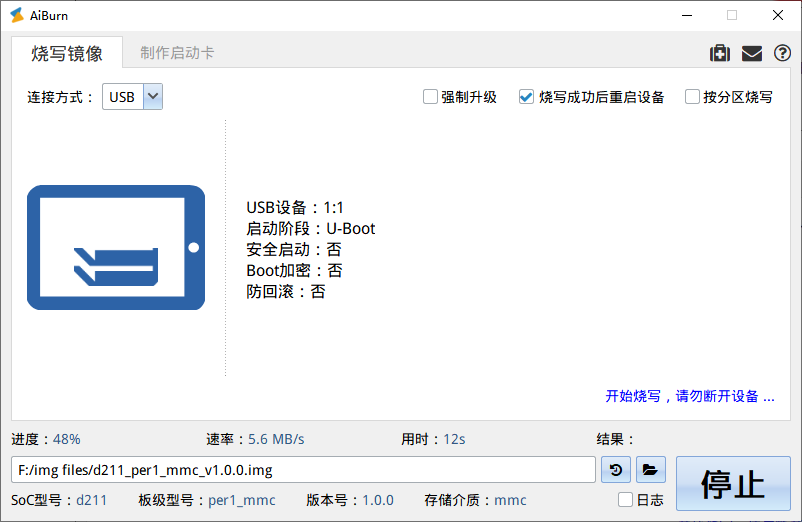This screenshot has width=802, height=522.
Task: Click the blue tablet device illustration
Action: (x=116, y=247)
